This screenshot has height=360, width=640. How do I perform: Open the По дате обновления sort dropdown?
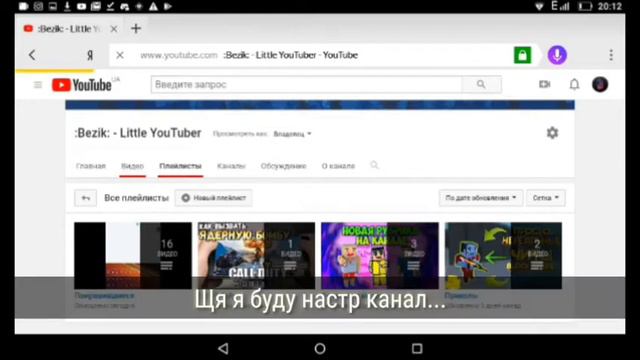pos(481,198)
